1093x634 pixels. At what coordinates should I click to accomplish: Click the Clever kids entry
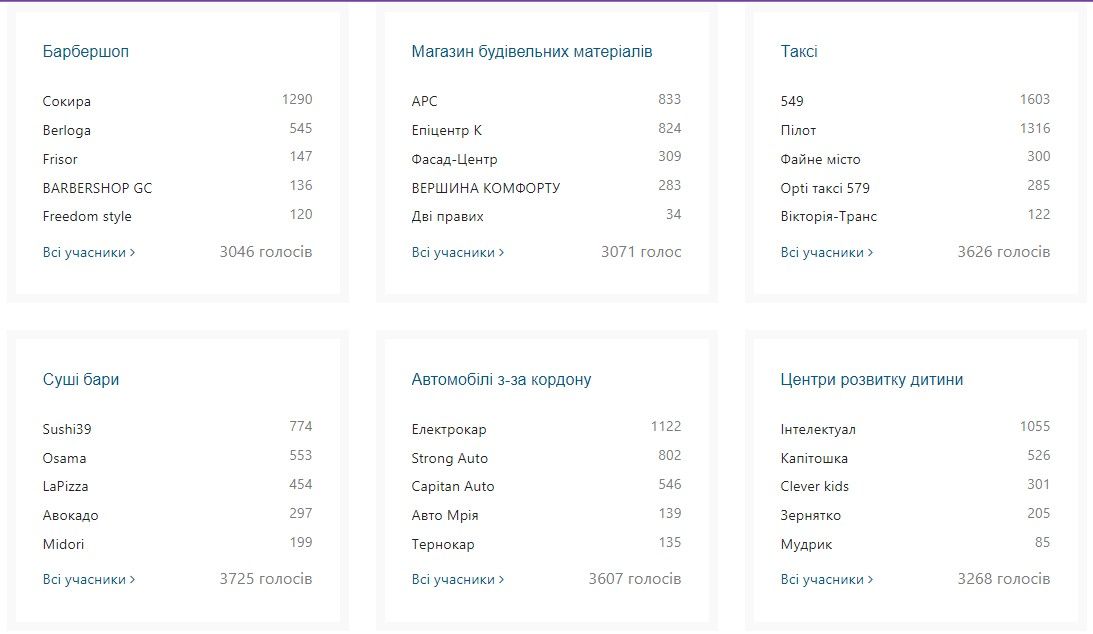pyautogui.click(x=814, y=487)
